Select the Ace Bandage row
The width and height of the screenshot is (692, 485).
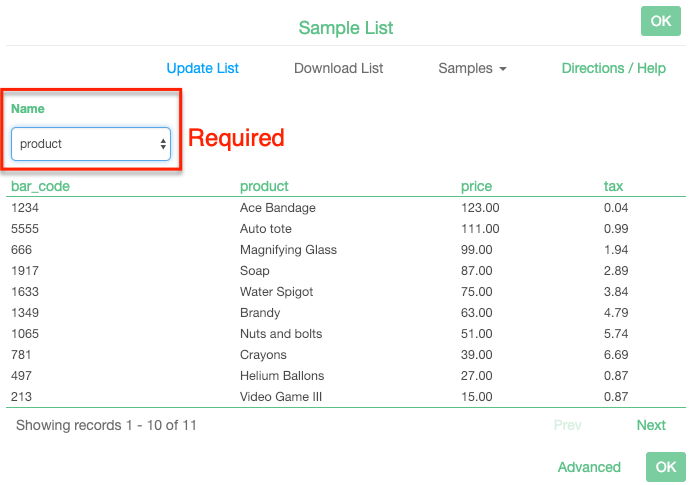pyautogui.click(x=278, y=208)
